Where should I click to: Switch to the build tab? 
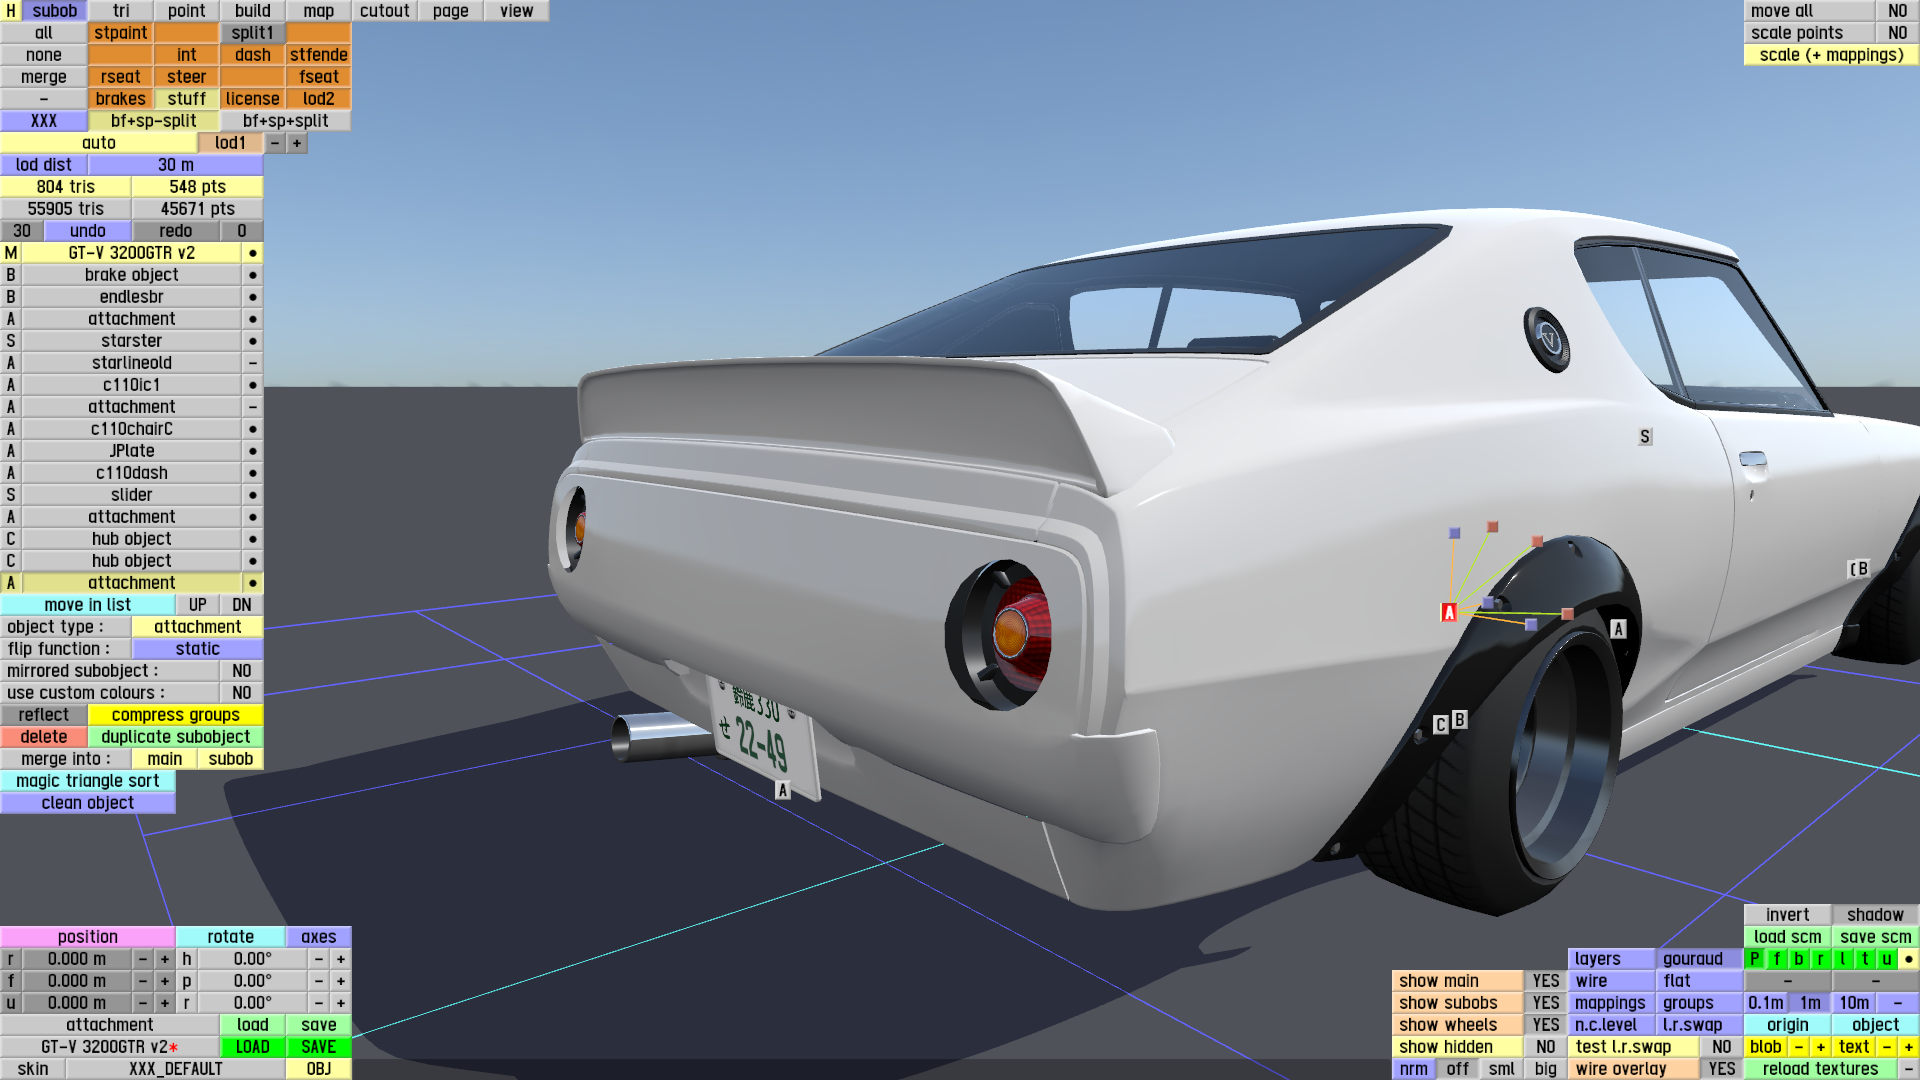pyautogui.click(x=252, y=11)
